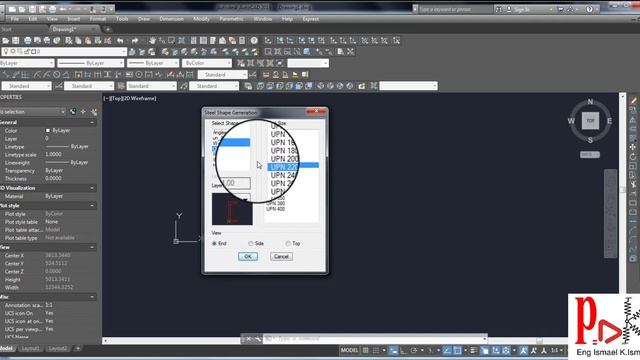Click the Lineweight display icon in status bar
Image resolution: width=640 pixels, height=360 pixels.
(x=473, y=350)
